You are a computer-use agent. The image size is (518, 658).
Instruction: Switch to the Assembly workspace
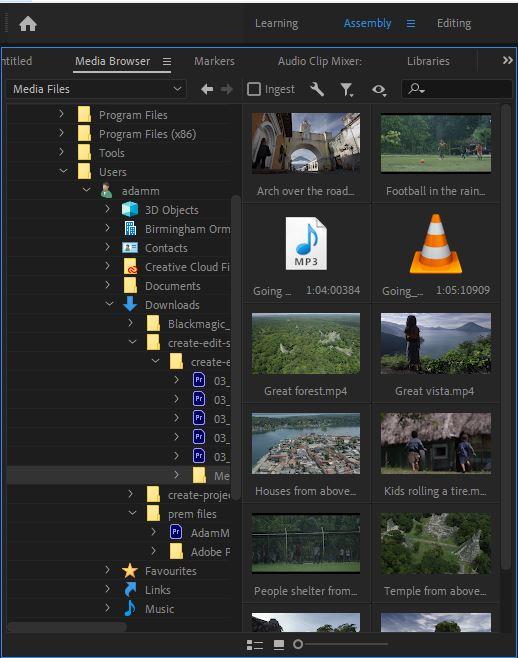tap(367, 24)
